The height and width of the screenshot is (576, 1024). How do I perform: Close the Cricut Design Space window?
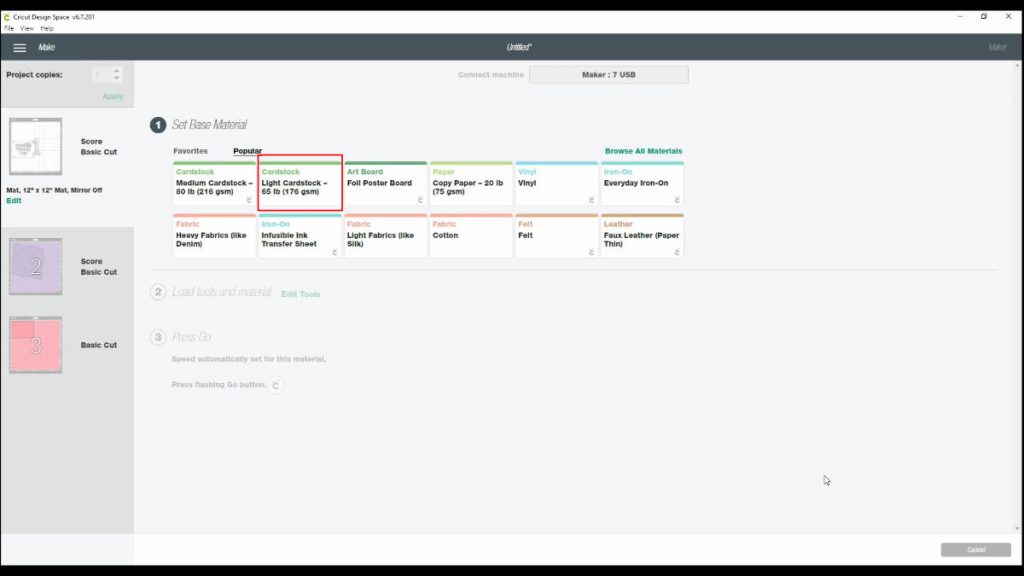tap(1008, 16)
